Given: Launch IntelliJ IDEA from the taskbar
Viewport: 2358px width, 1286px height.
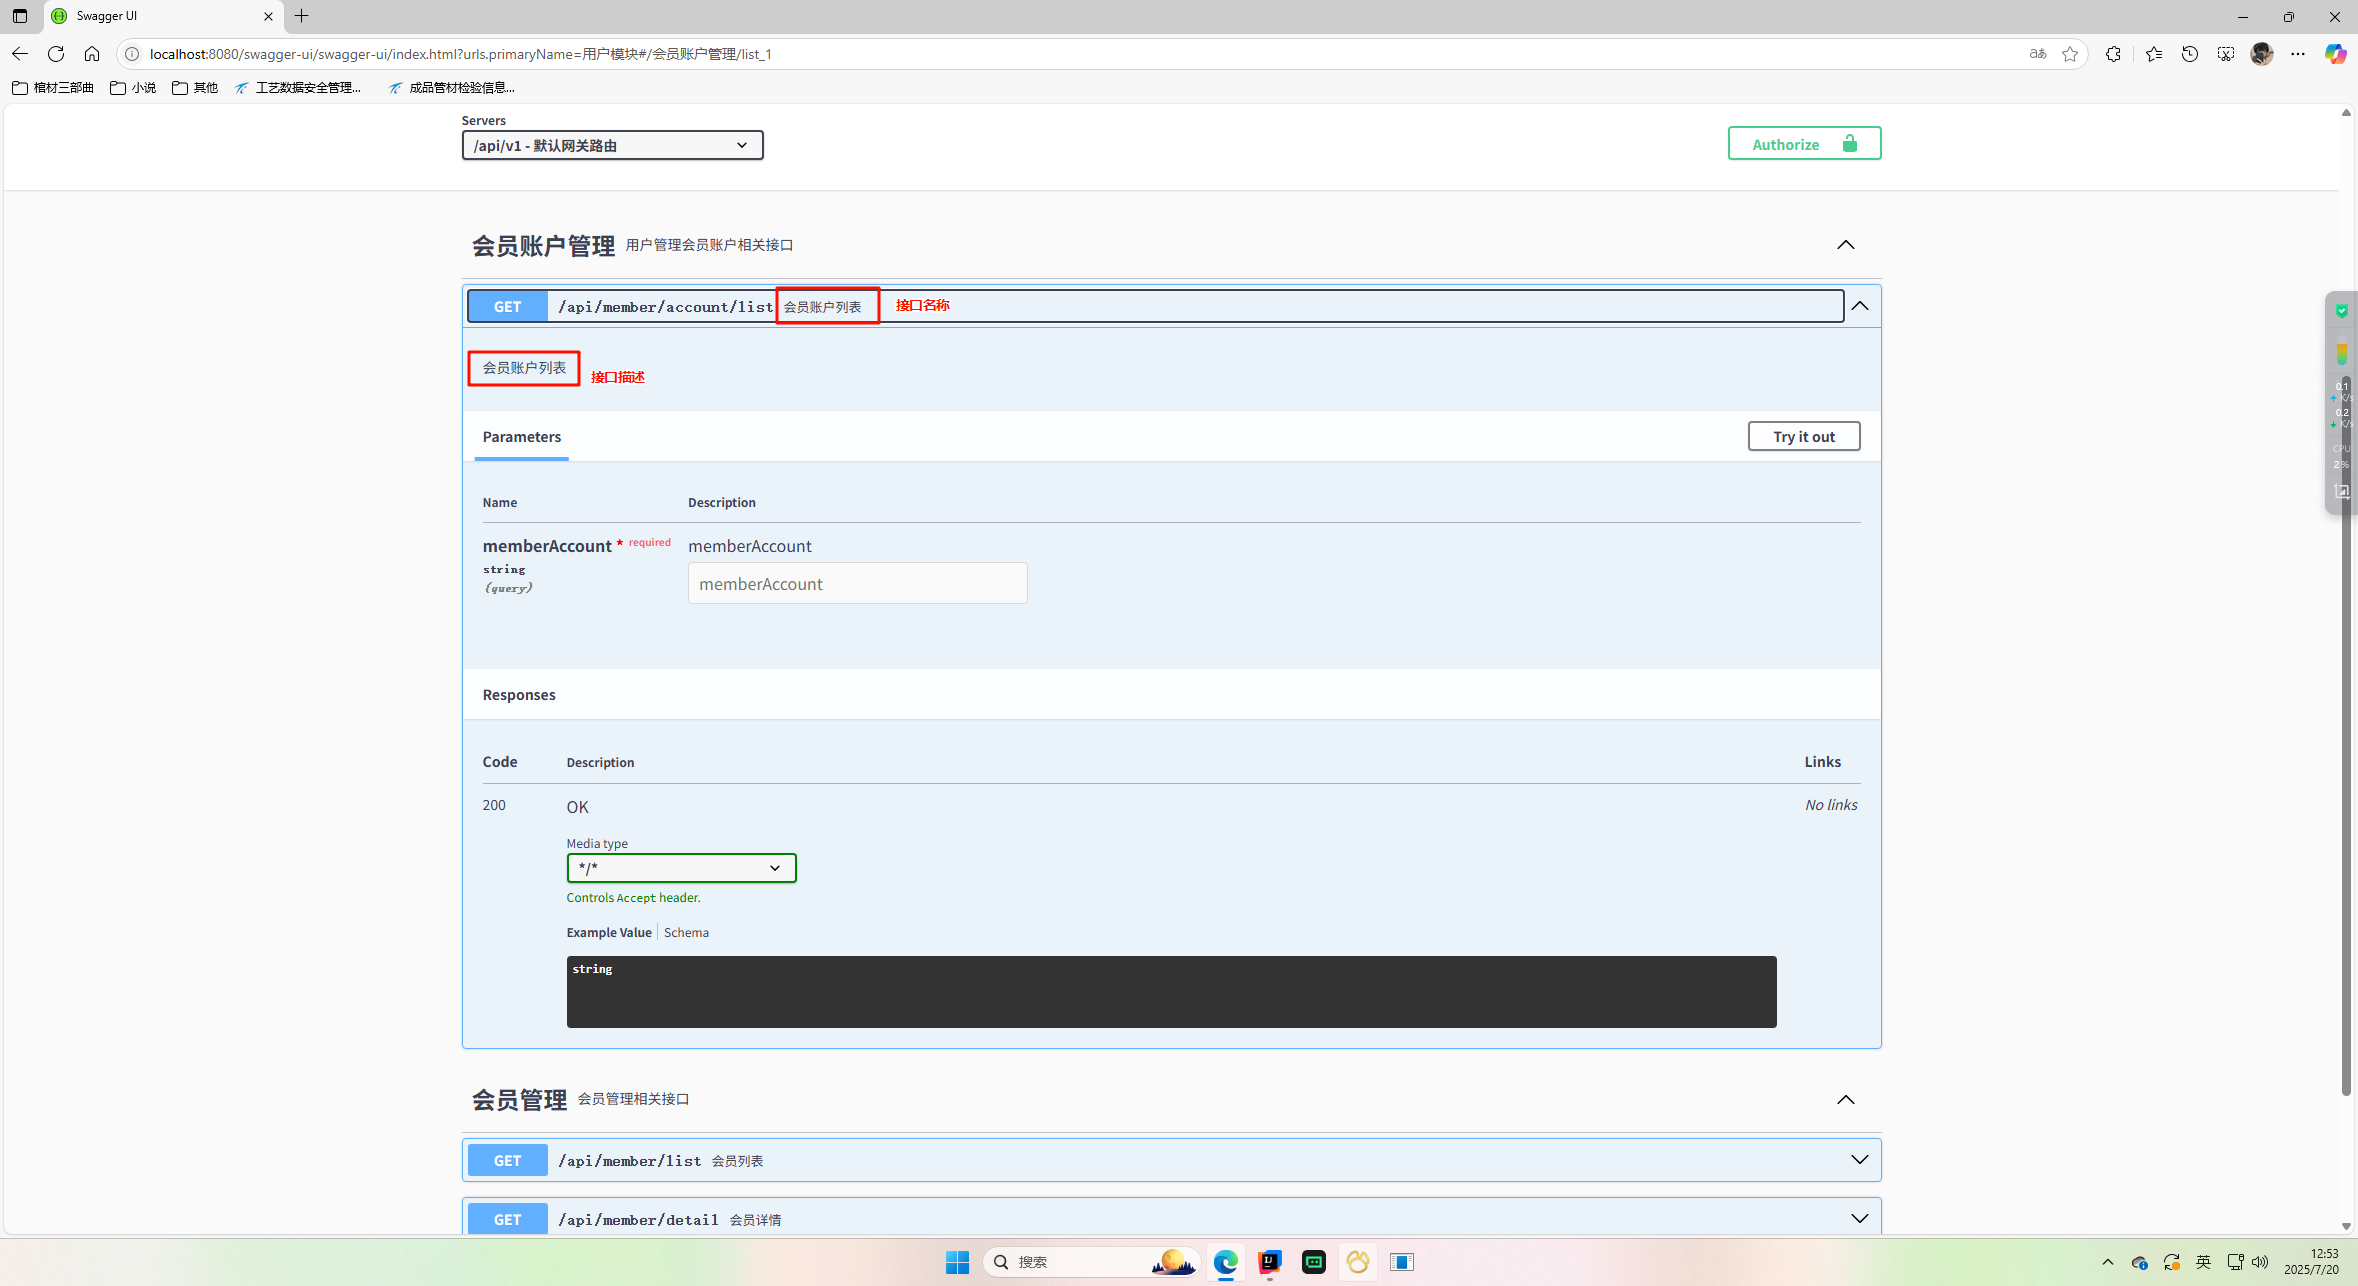Looking at the screenshot, I should (1267, 1262).
